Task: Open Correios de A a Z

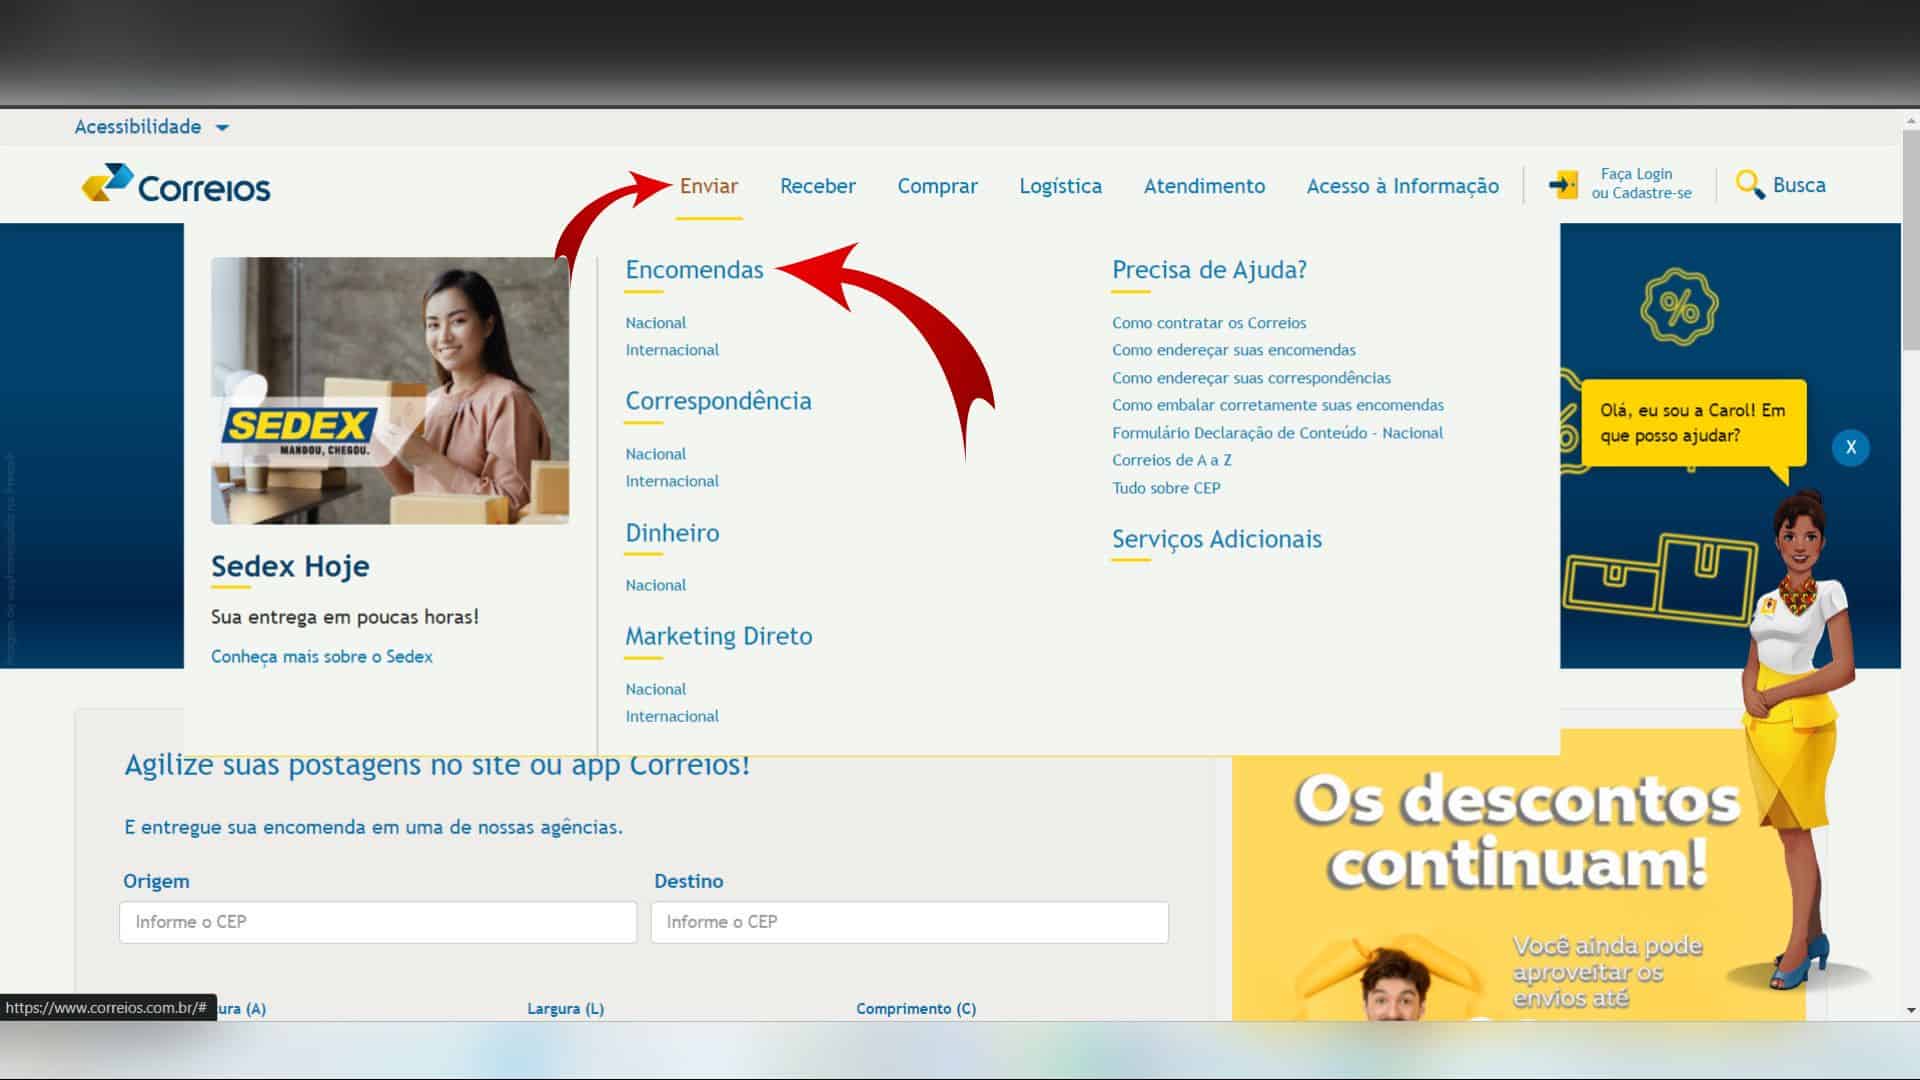Action: 1172,460
